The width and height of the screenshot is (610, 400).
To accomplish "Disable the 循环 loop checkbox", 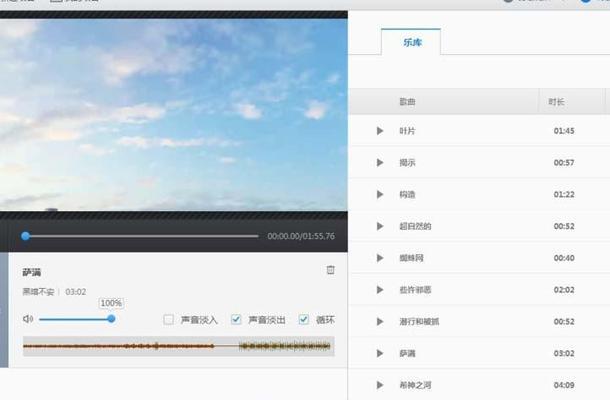I will (x=303, y=319).
